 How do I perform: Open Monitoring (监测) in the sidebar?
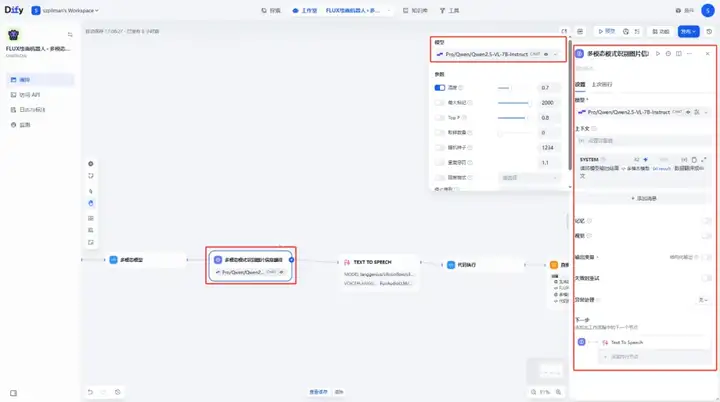(x=40, y=125)
